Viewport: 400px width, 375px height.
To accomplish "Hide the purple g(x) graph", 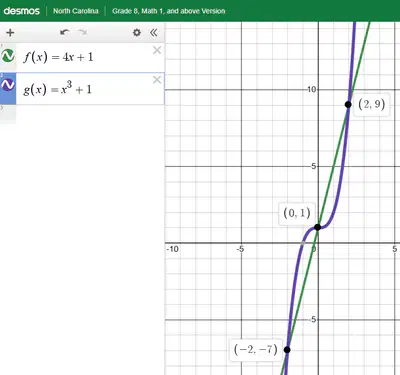I will 8,85.
